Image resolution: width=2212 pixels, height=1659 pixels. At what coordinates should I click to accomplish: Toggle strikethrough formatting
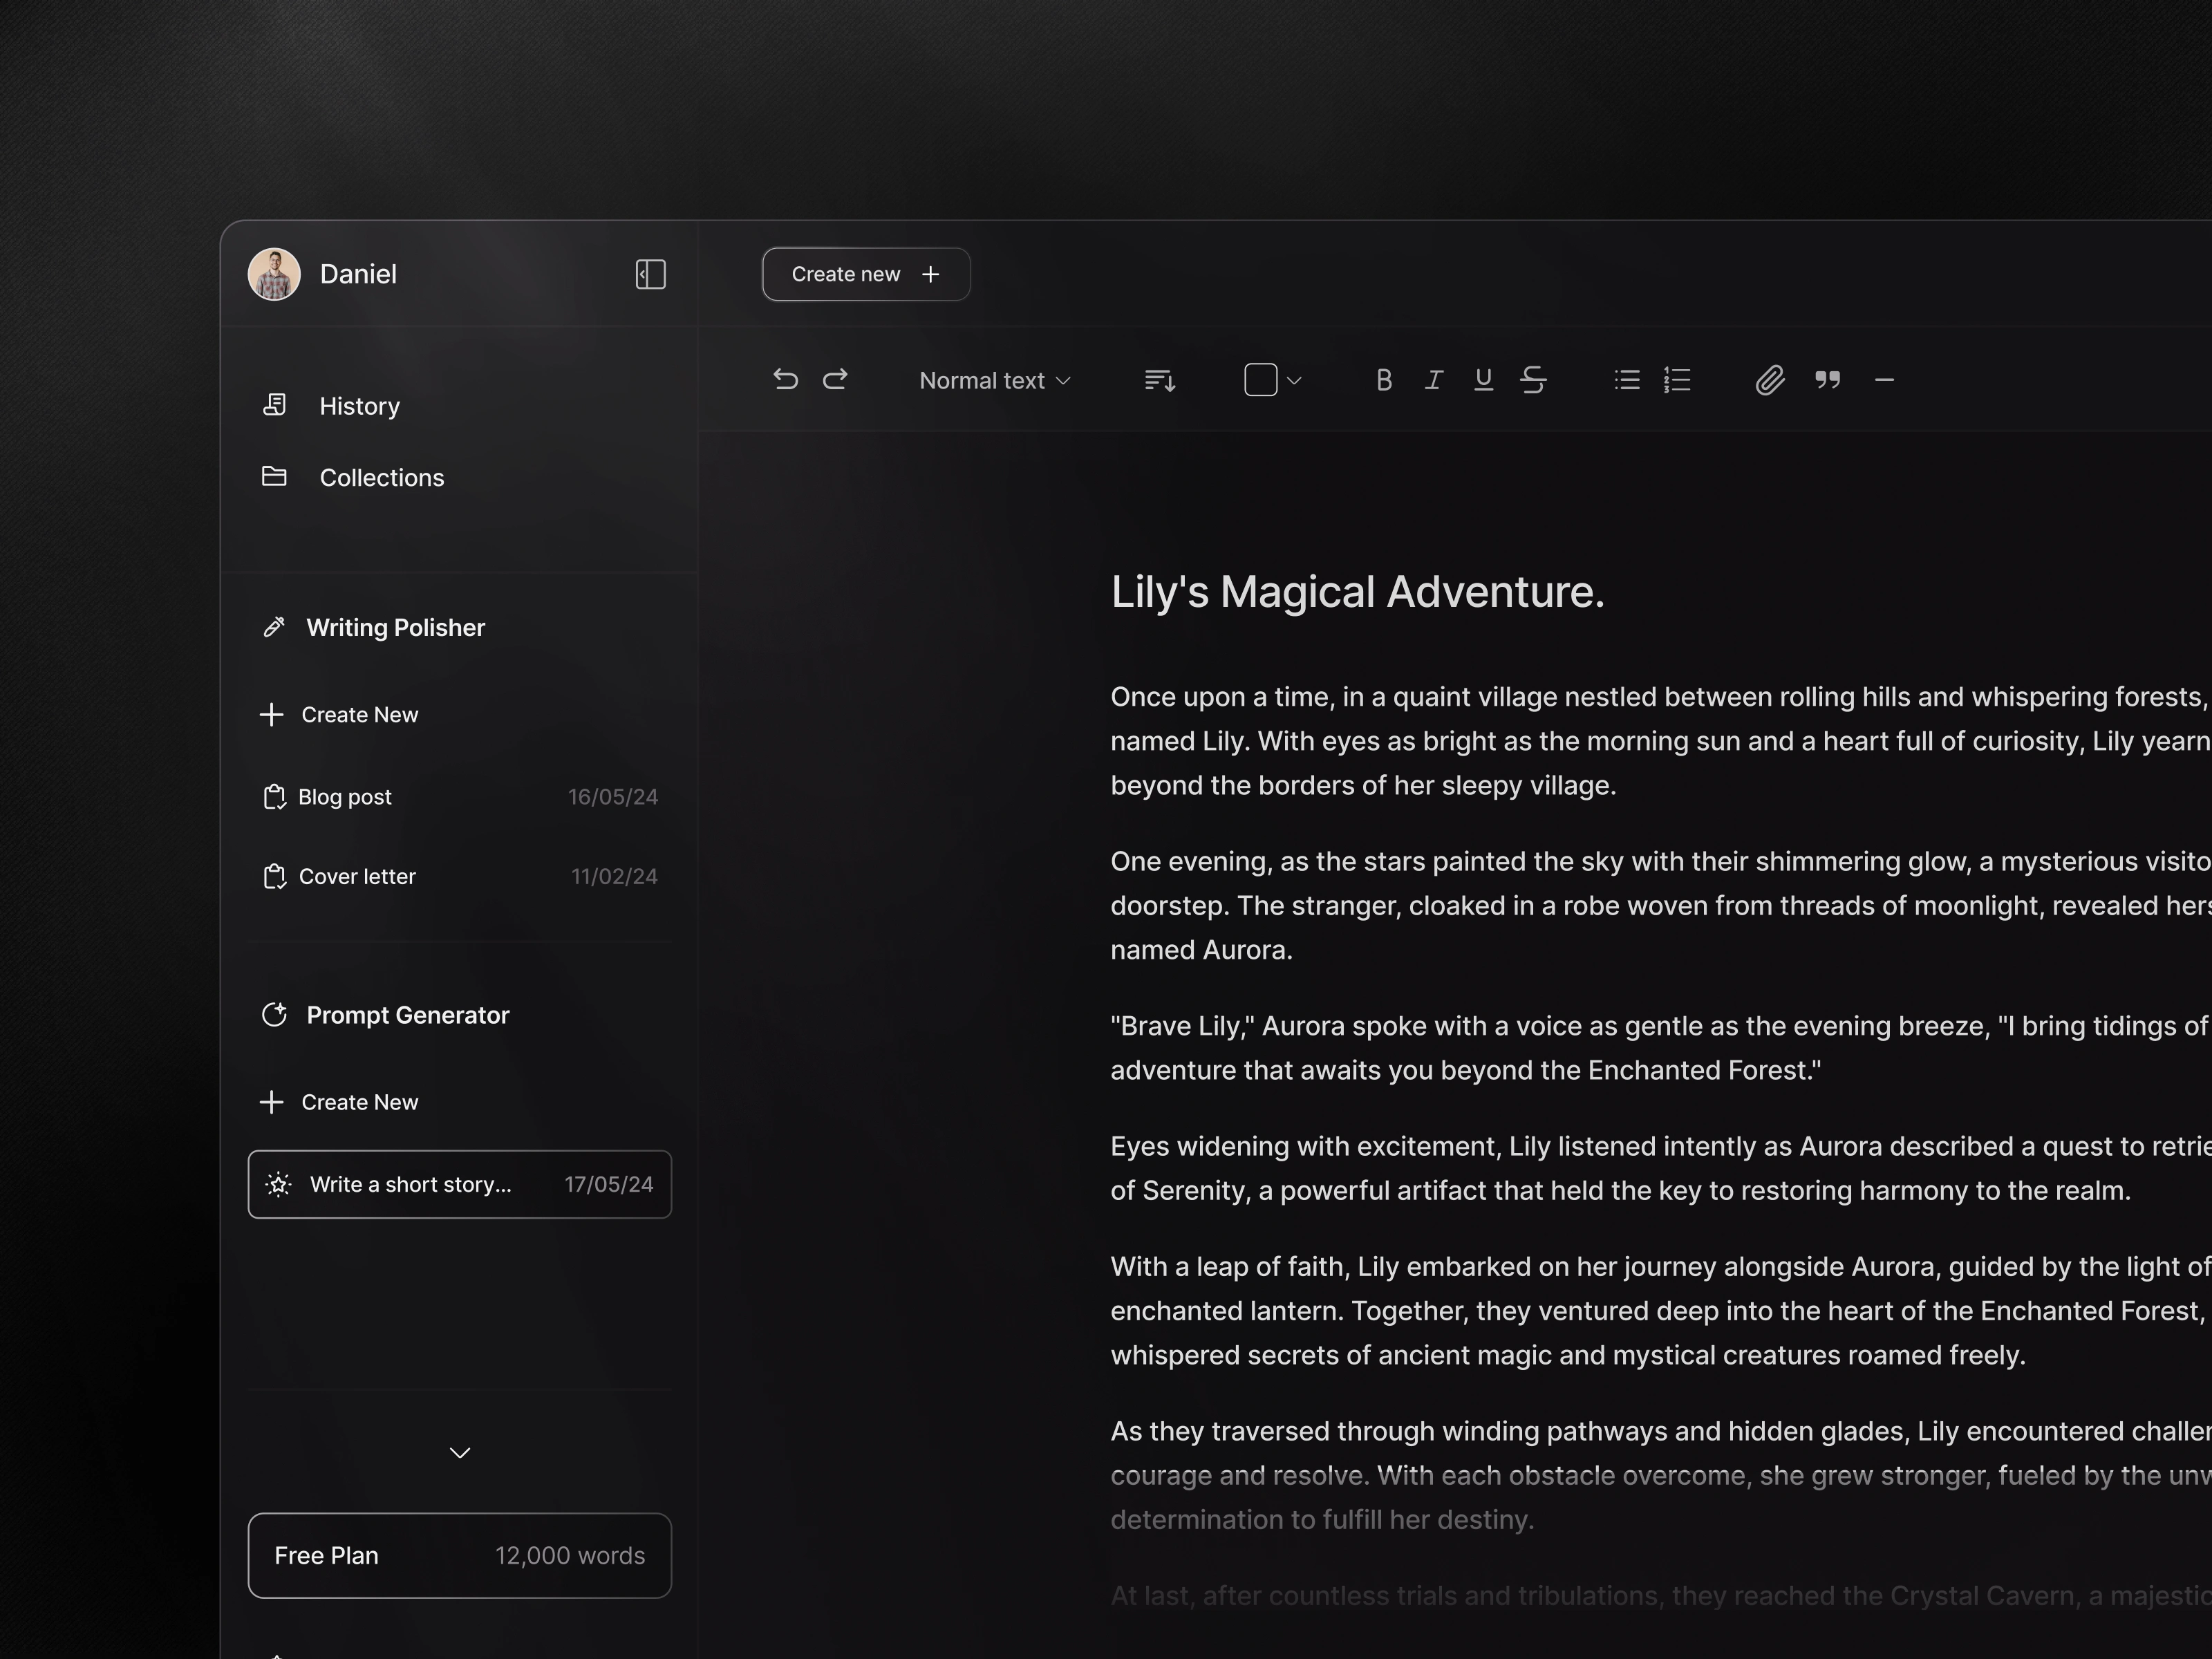[x=1533, y=380]
